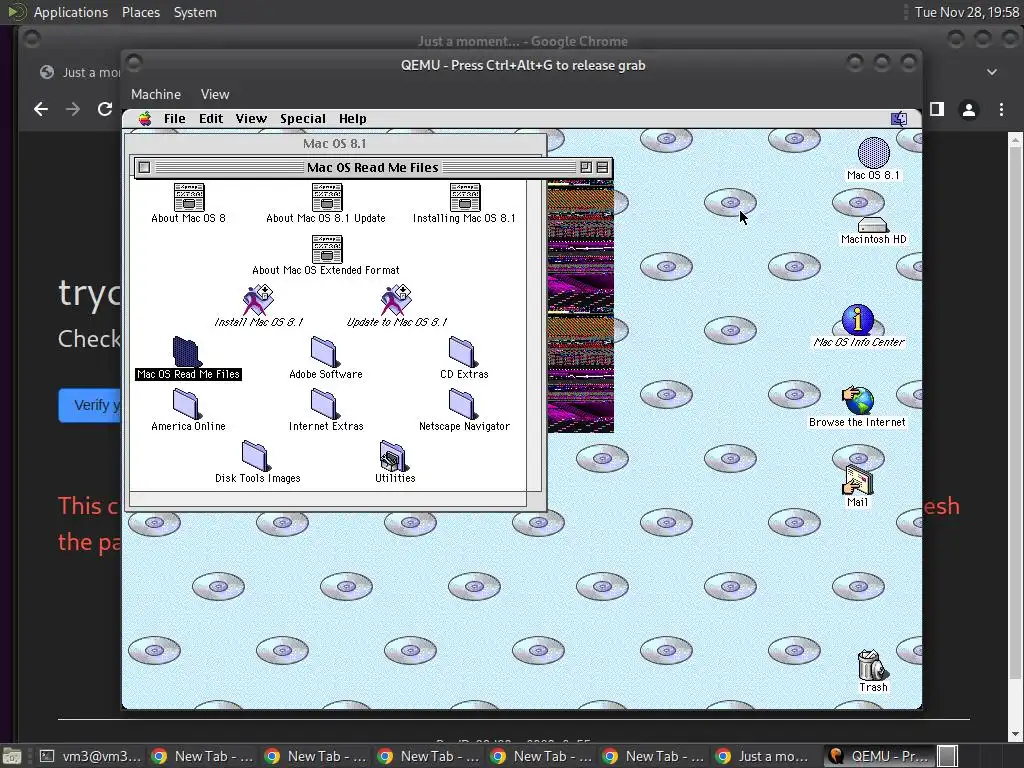Screen dimensions: 1024x768
Task: Collapse the Mac OS Read Me Files window
Action: tap(602, 168)
